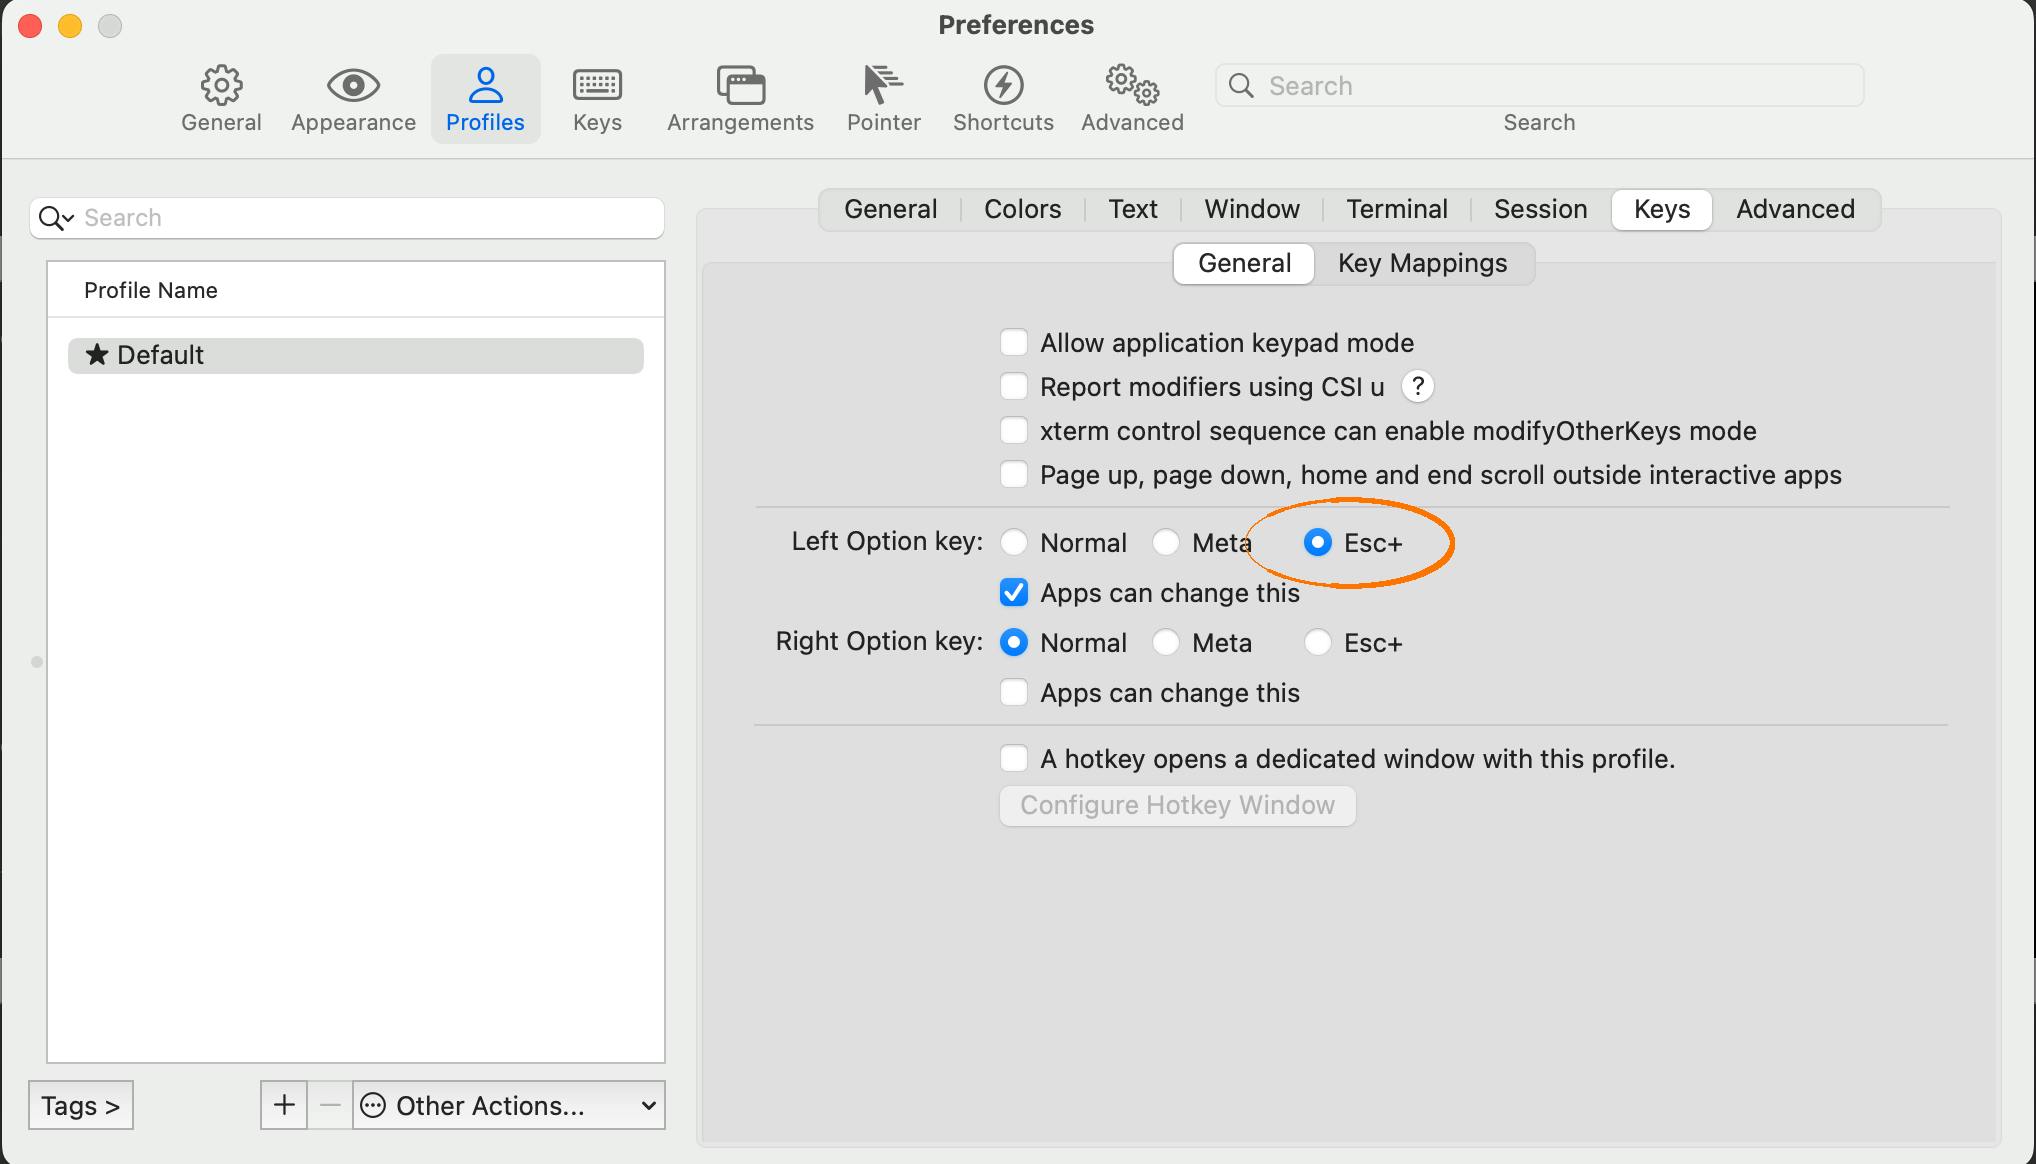Select the Arrangements preferences icon
2036x1164 pixels.
(x=740, y=97)
